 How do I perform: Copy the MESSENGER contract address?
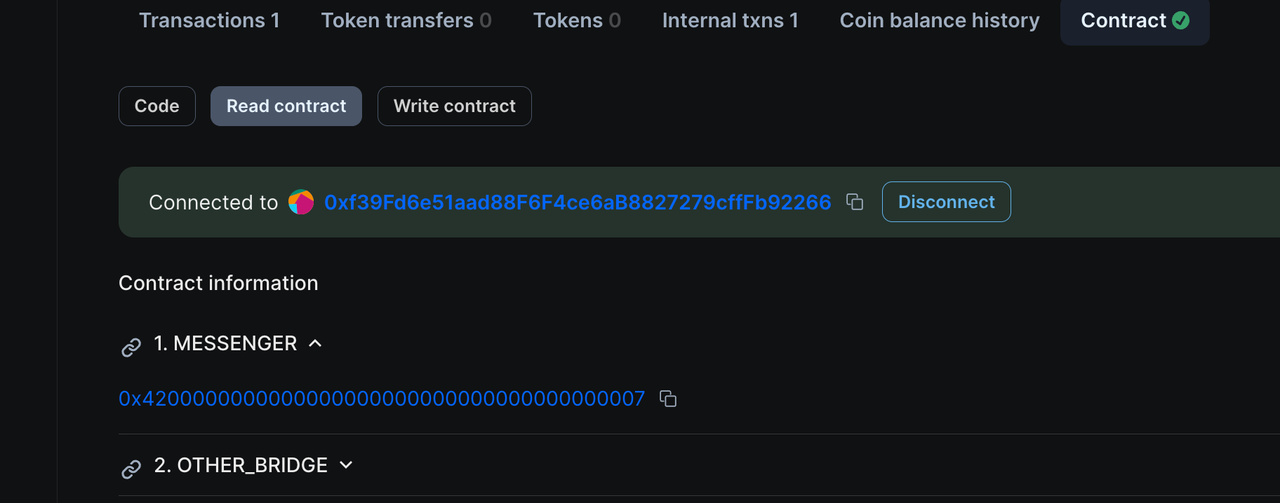pos(668,399)
